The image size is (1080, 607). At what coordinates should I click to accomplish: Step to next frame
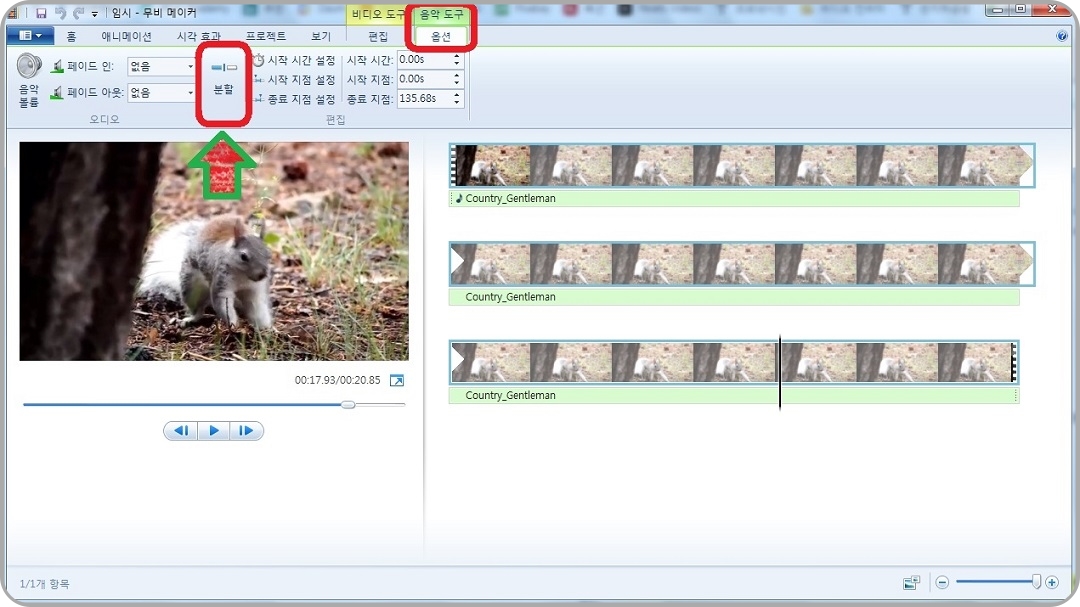(x=246, y=431)
